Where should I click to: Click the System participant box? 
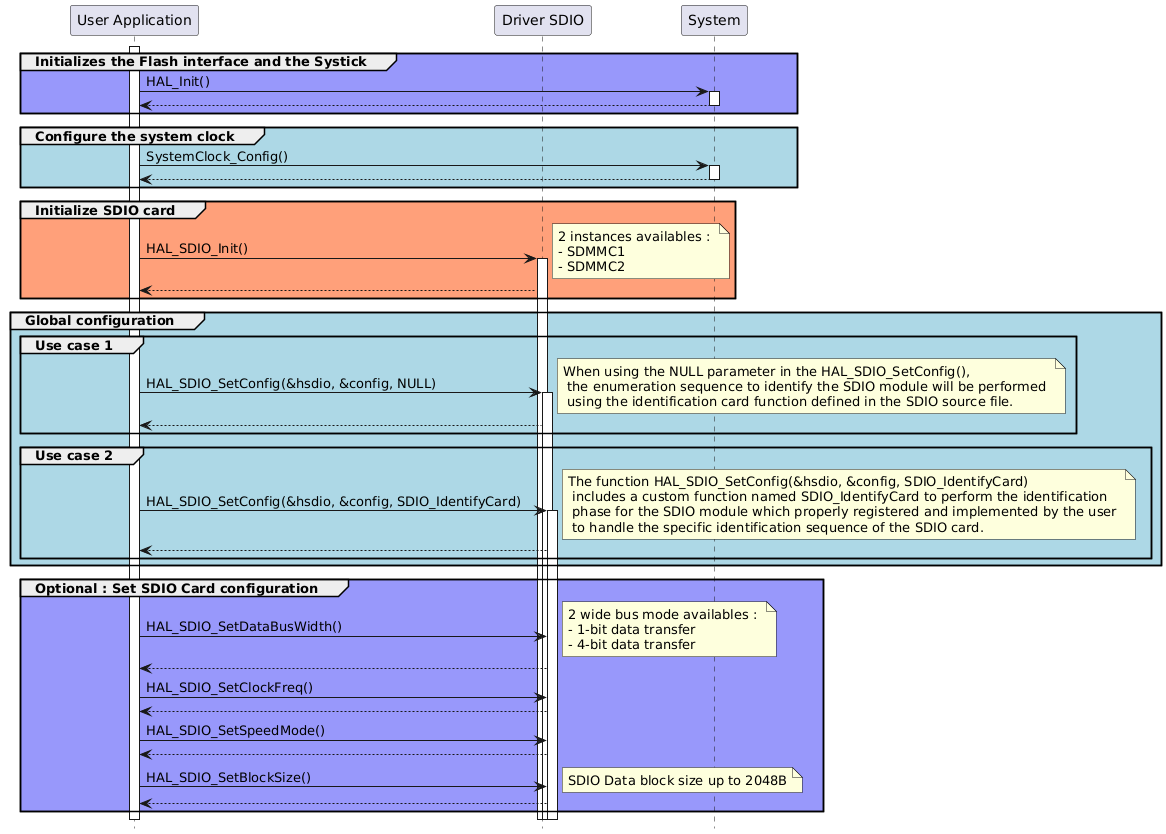(714, 20)
